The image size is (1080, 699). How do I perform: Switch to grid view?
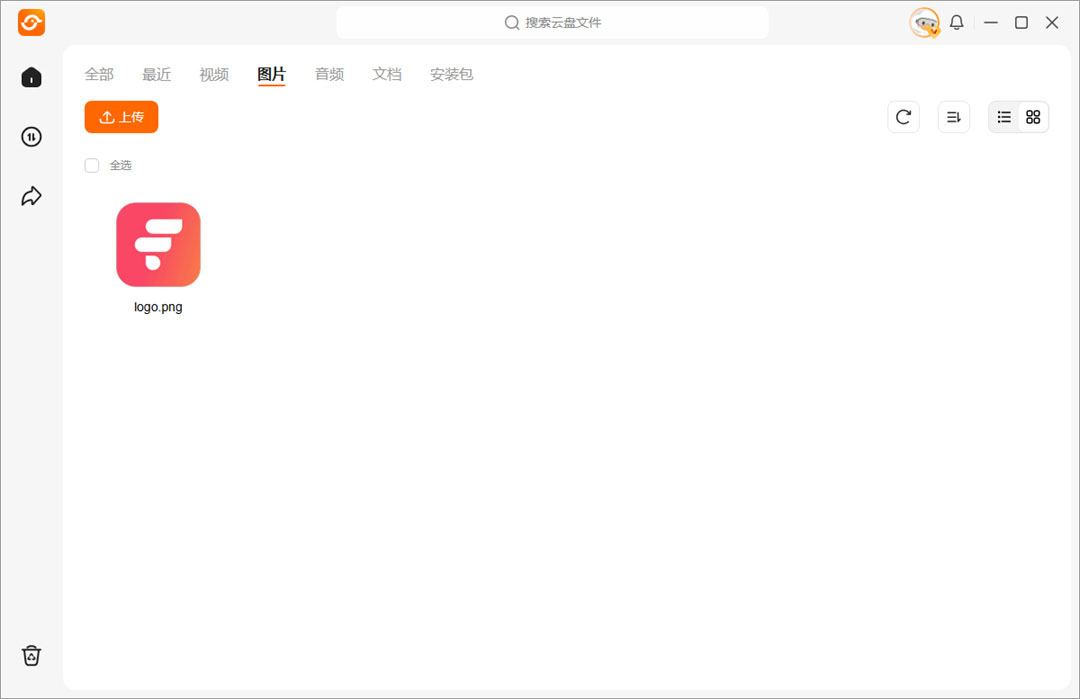click(x=1033, y=117)
